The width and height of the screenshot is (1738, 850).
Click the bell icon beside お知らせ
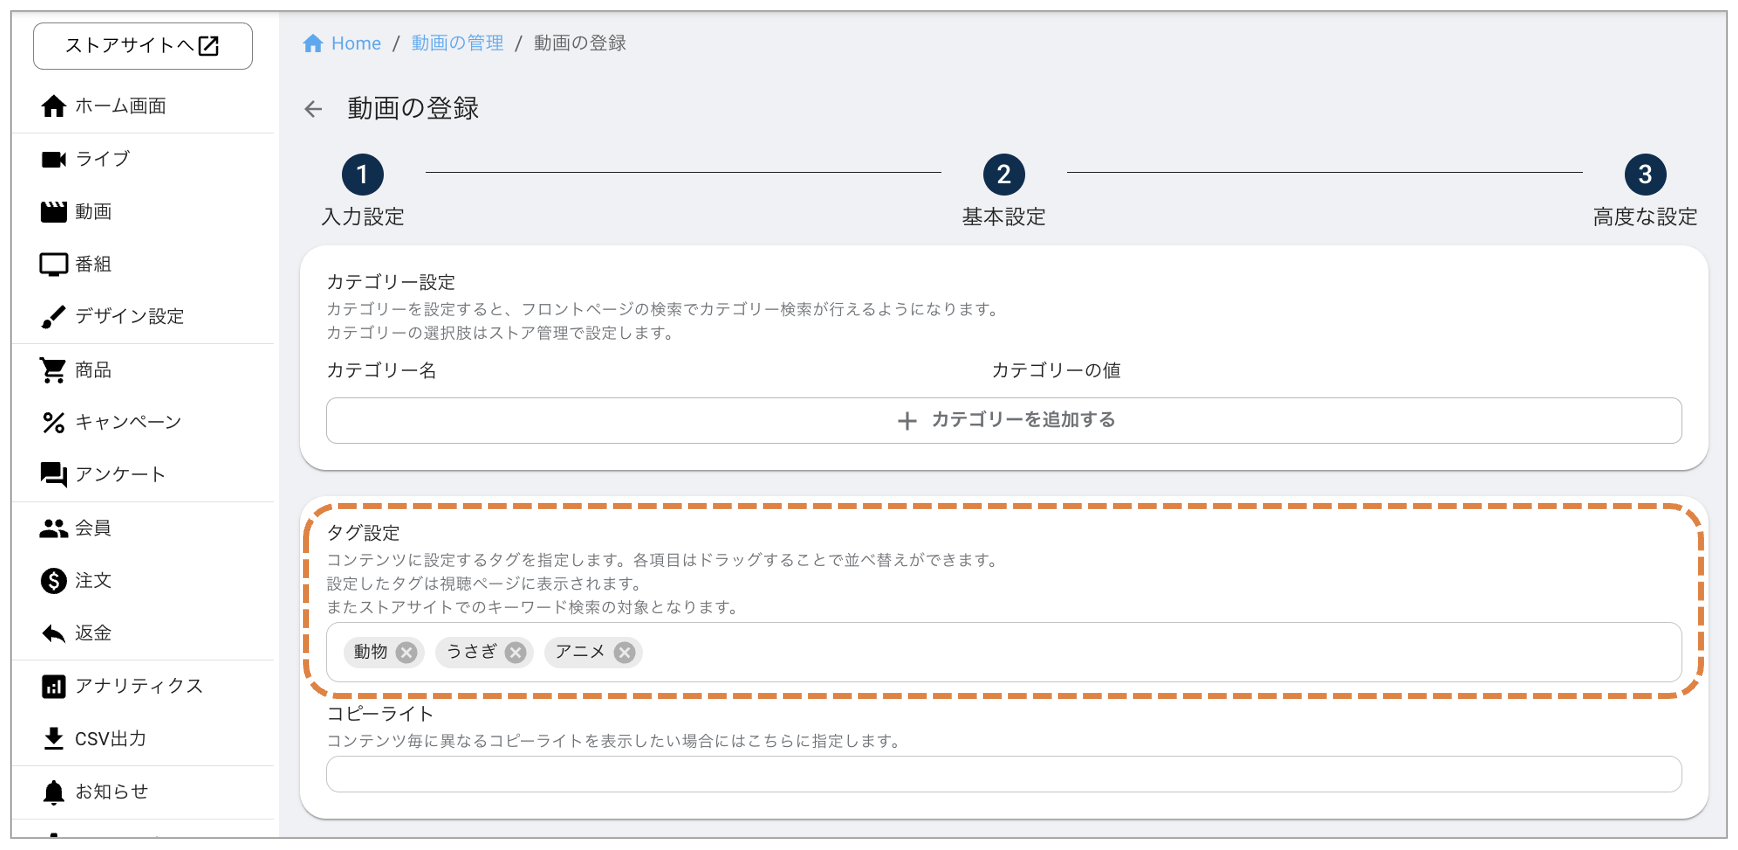point(54,792)
